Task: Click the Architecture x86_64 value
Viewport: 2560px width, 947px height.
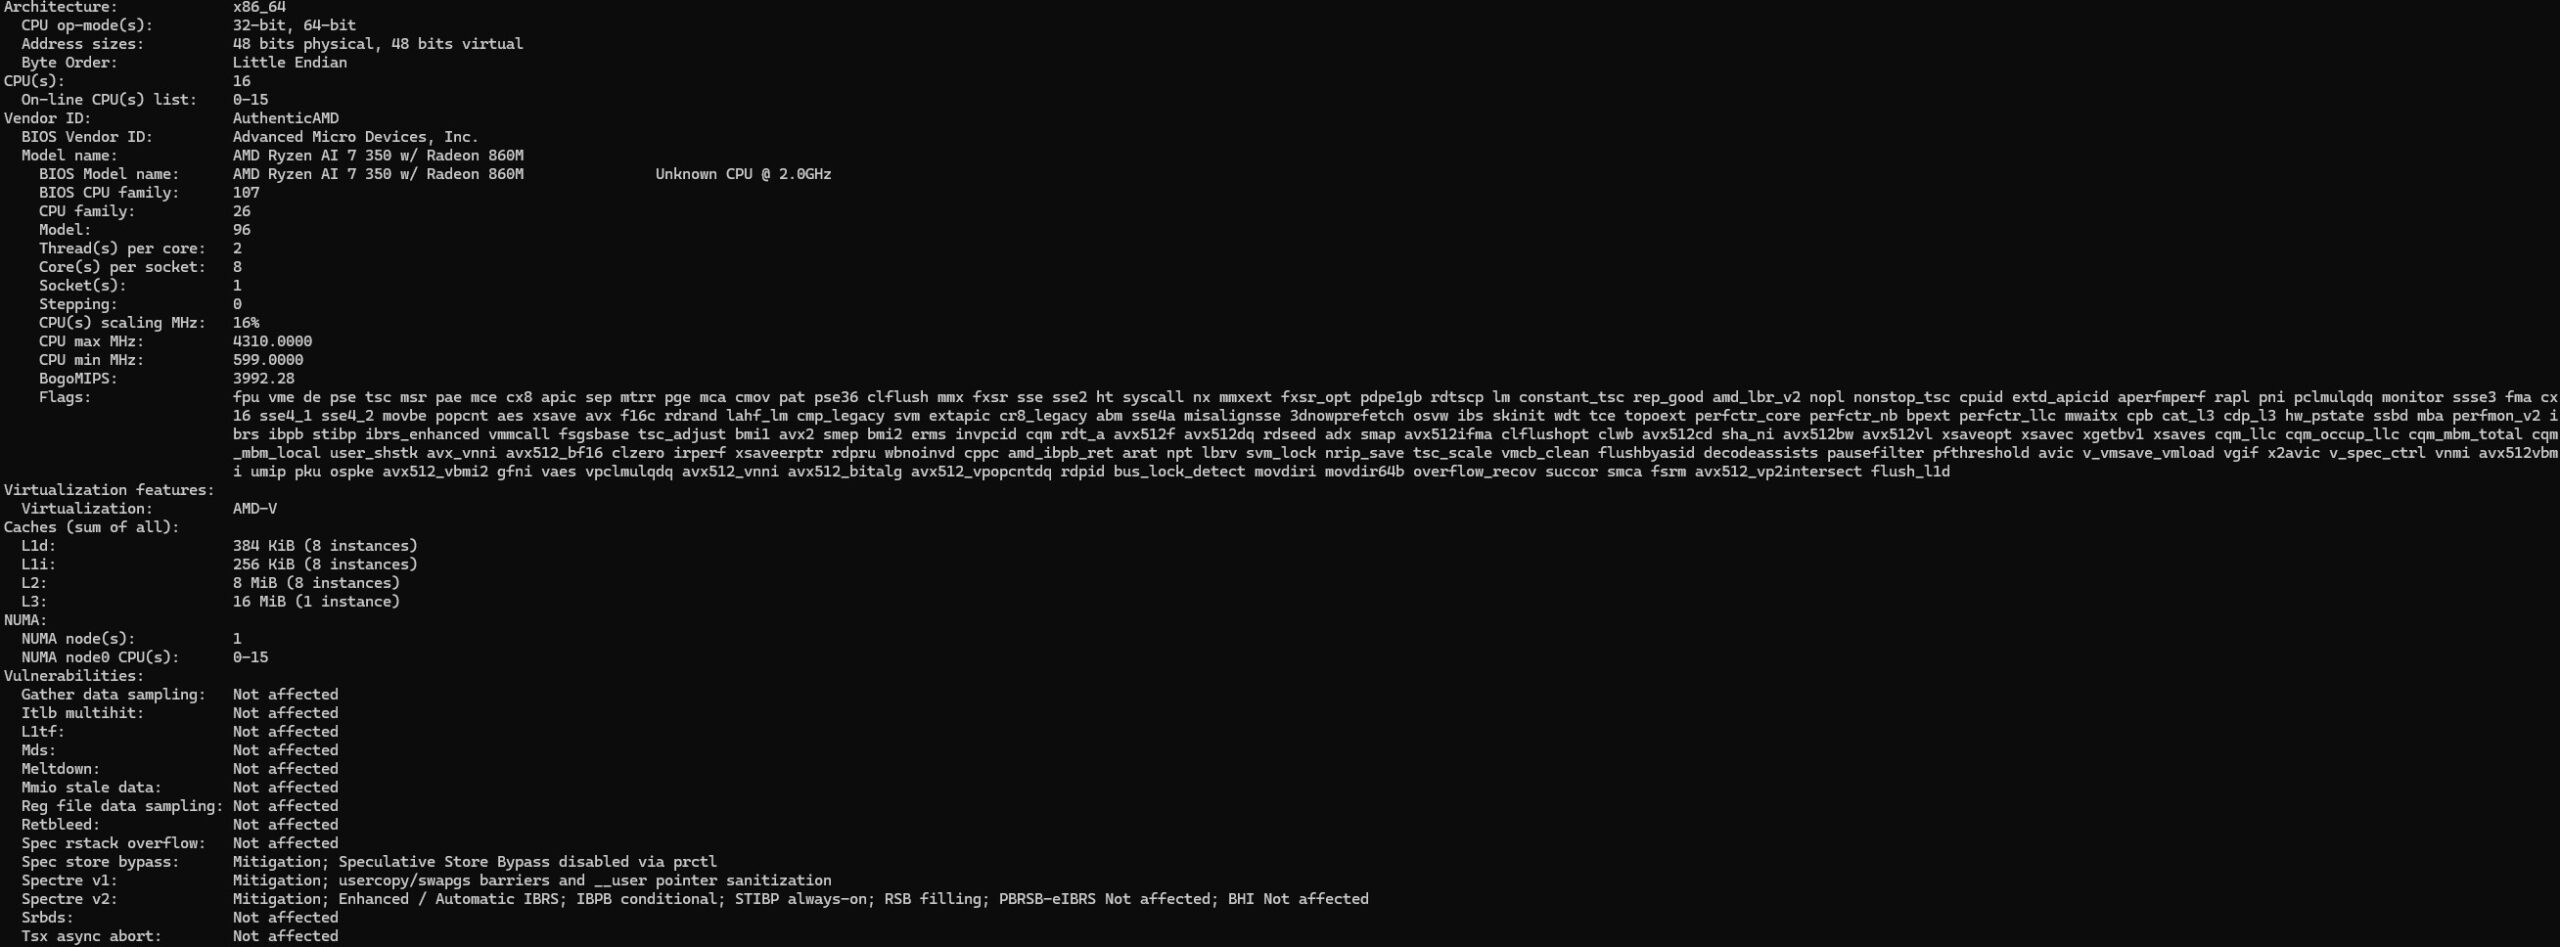Action: coord(259,7)
